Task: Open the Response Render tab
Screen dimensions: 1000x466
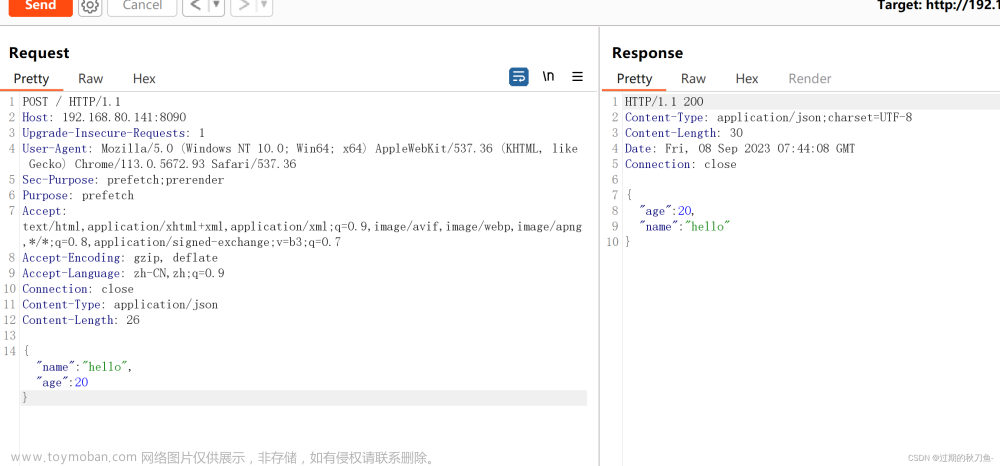Action: point(810,78)
